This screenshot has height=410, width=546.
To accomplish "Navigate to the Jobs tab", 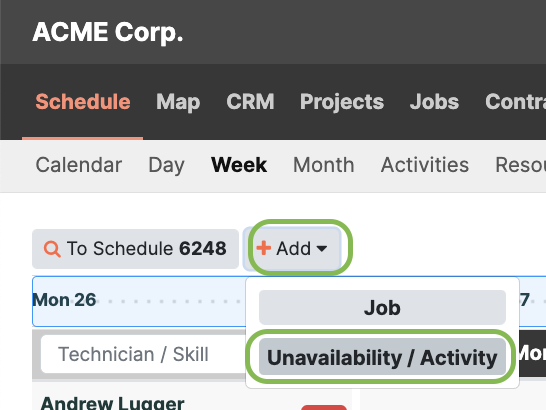I will 434,102.
